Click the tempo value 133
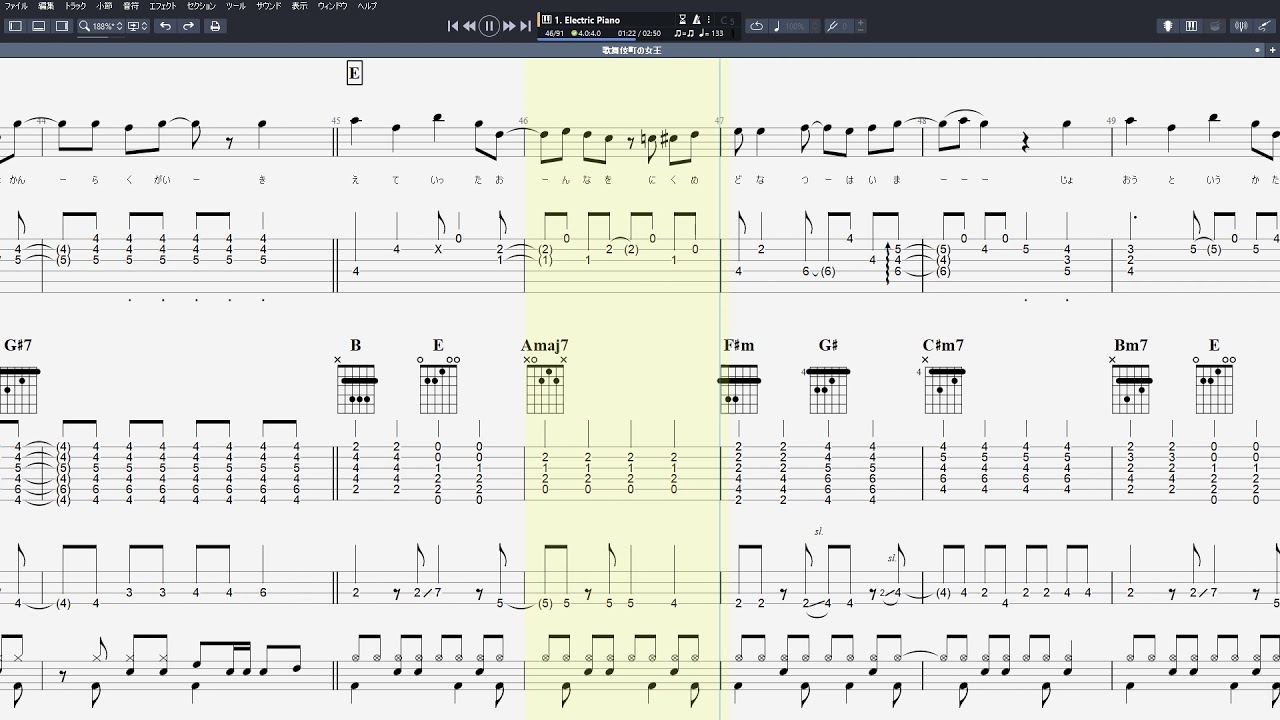The height and width of the screenshot is (720, 1280). click(x=716, y=34)
